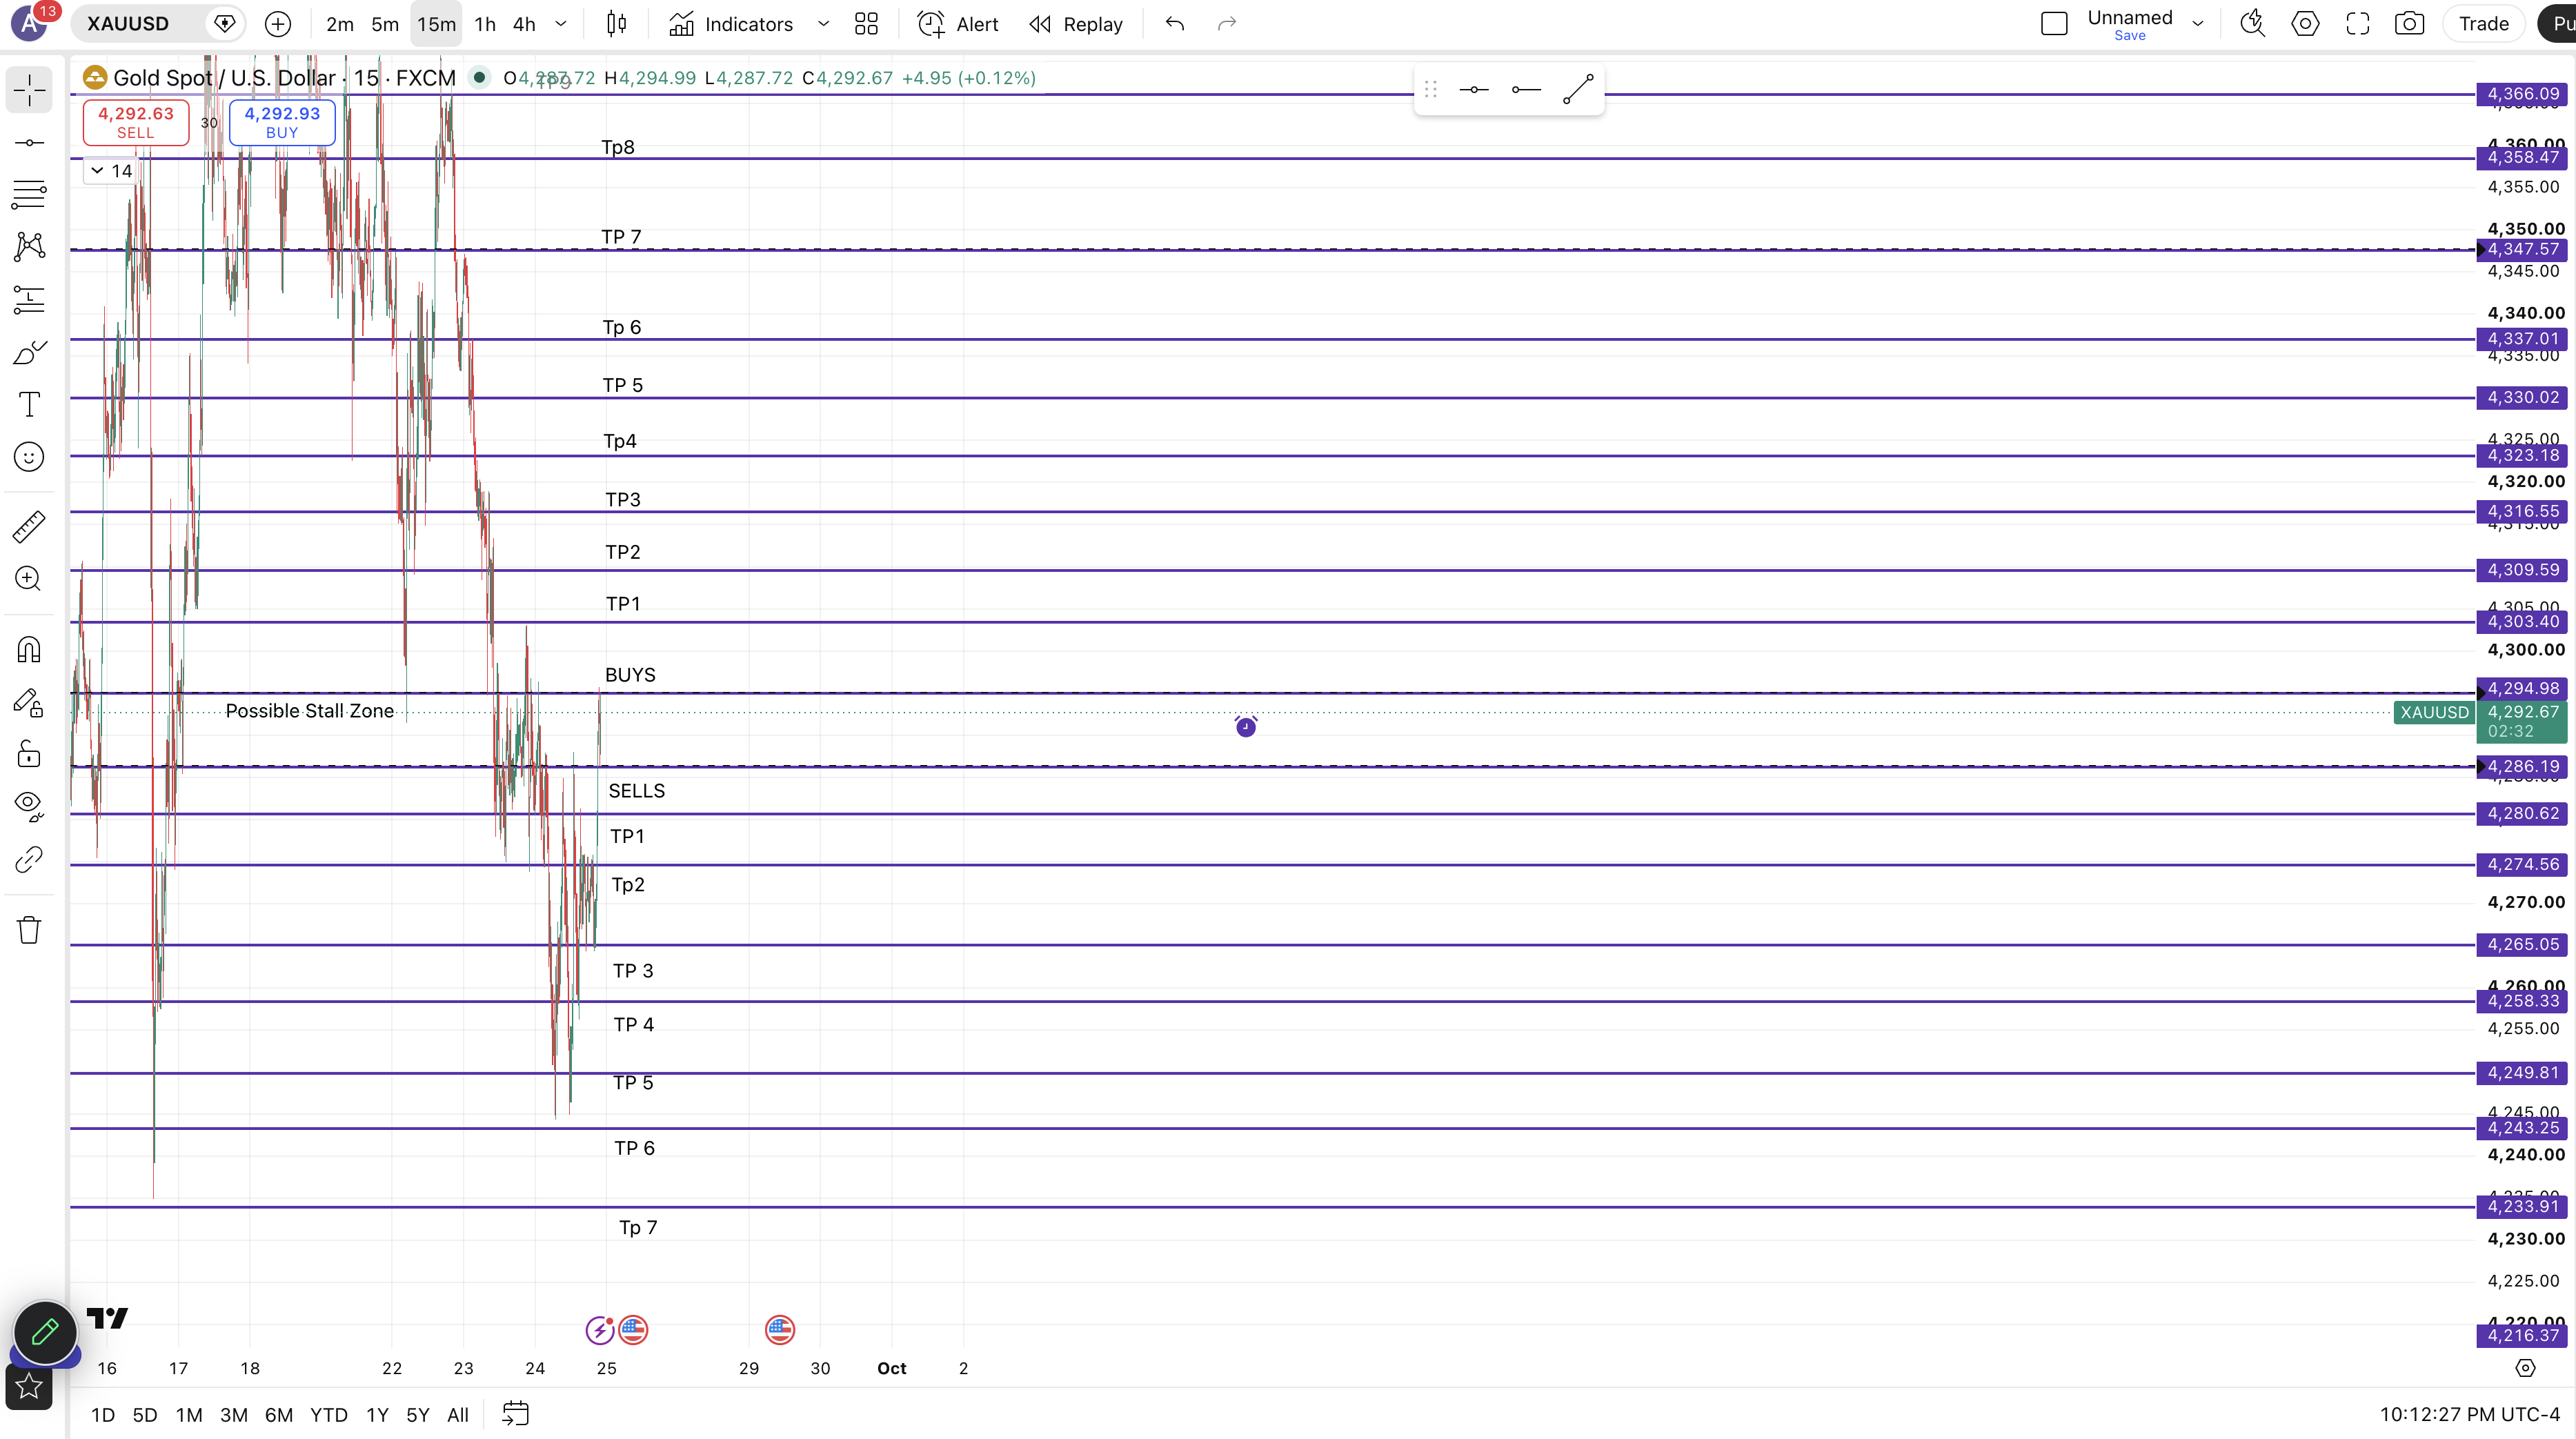Toggle lock all drawing tools

29,754
